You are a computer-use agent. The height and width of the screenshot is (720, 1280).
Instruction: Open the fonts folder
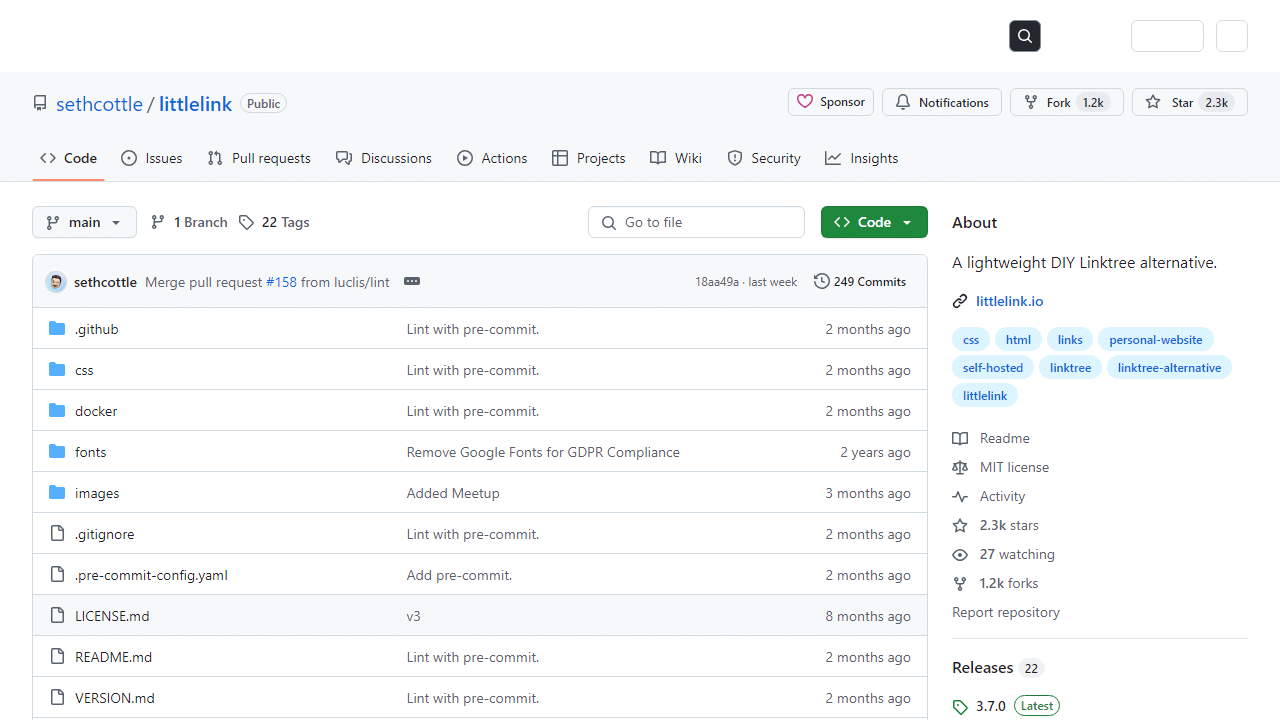point(90,452)
